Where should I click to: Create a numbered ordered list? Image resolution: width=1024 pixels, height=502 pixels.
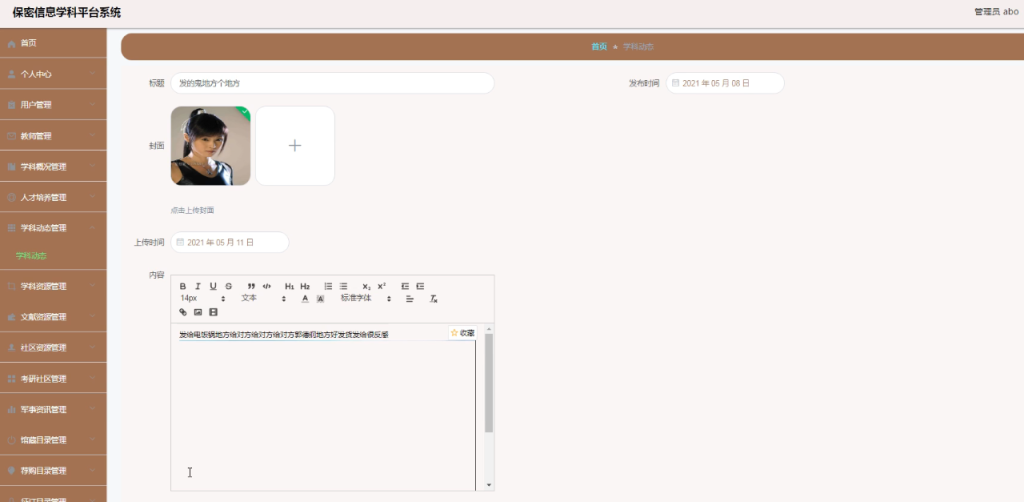pyautogui.click(x=328, y=286)
